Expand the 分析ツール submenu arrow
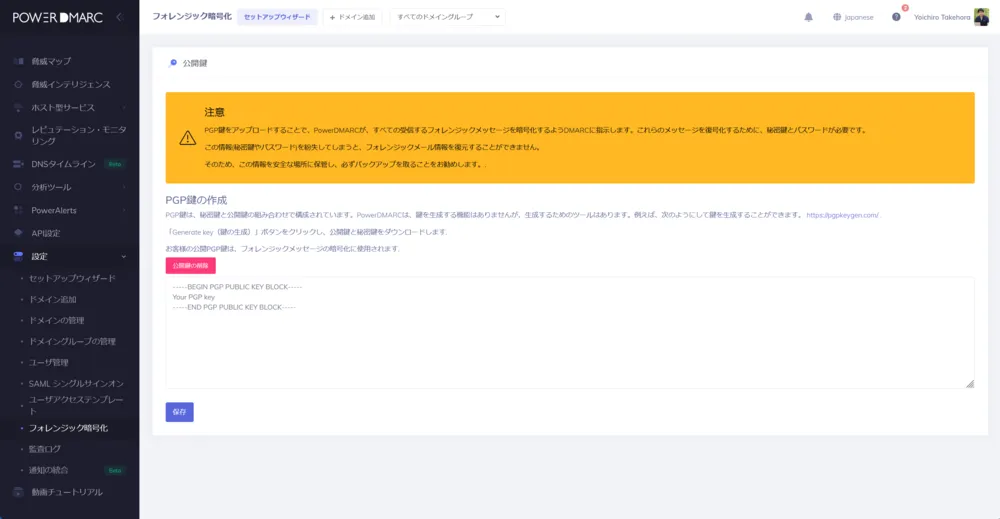 click(124, 187)
